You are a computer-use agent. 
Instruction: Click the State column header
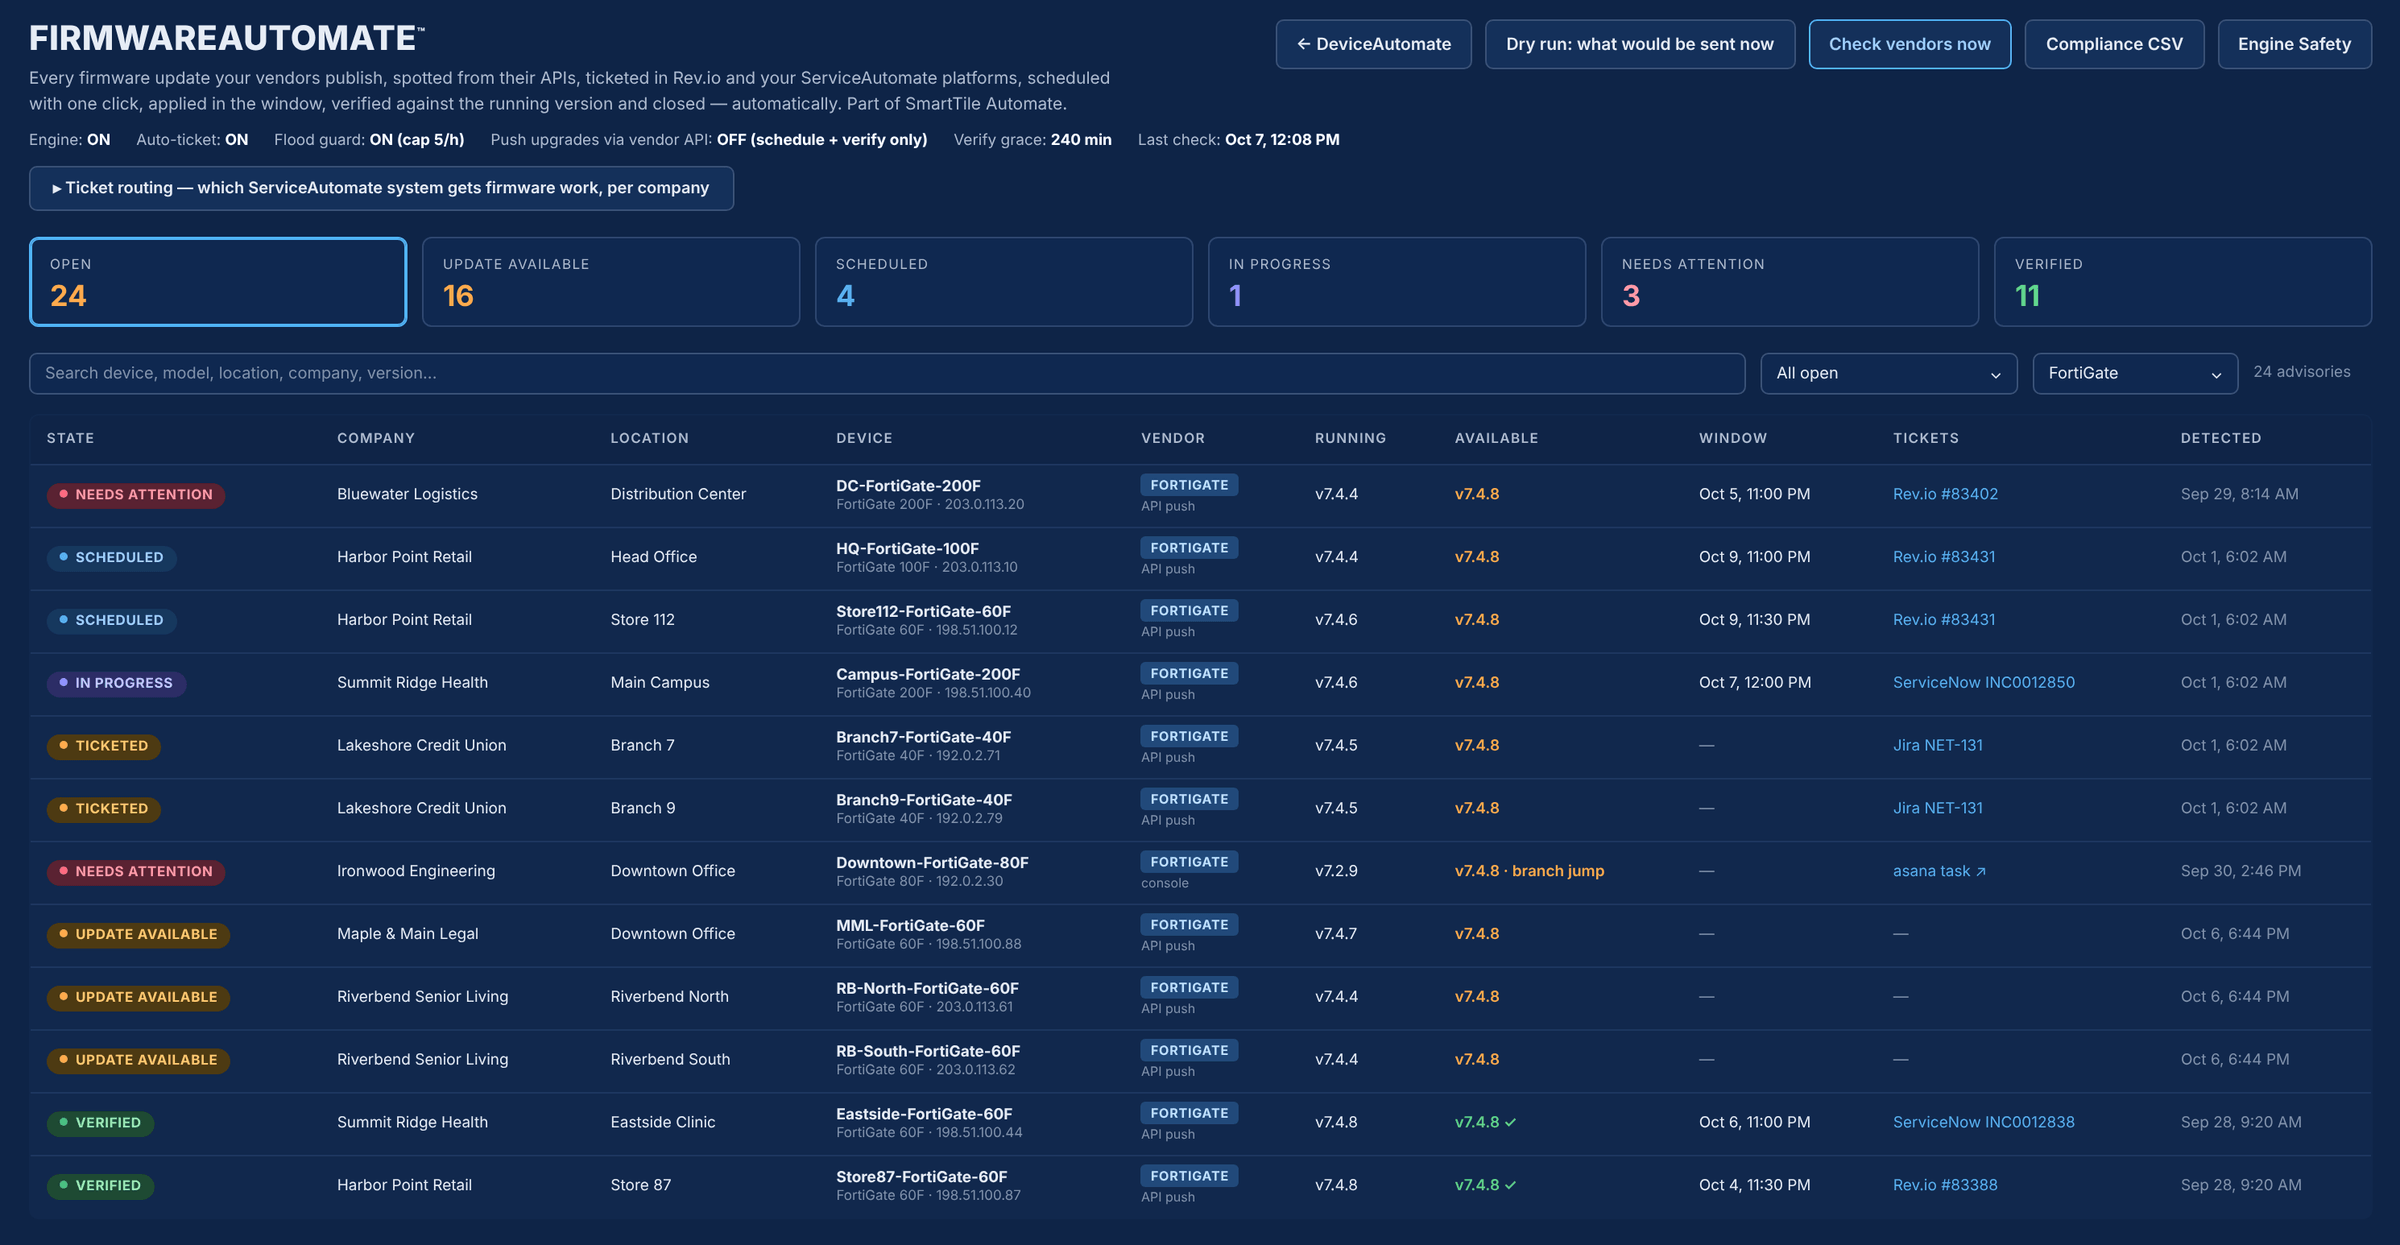point(70,438)
